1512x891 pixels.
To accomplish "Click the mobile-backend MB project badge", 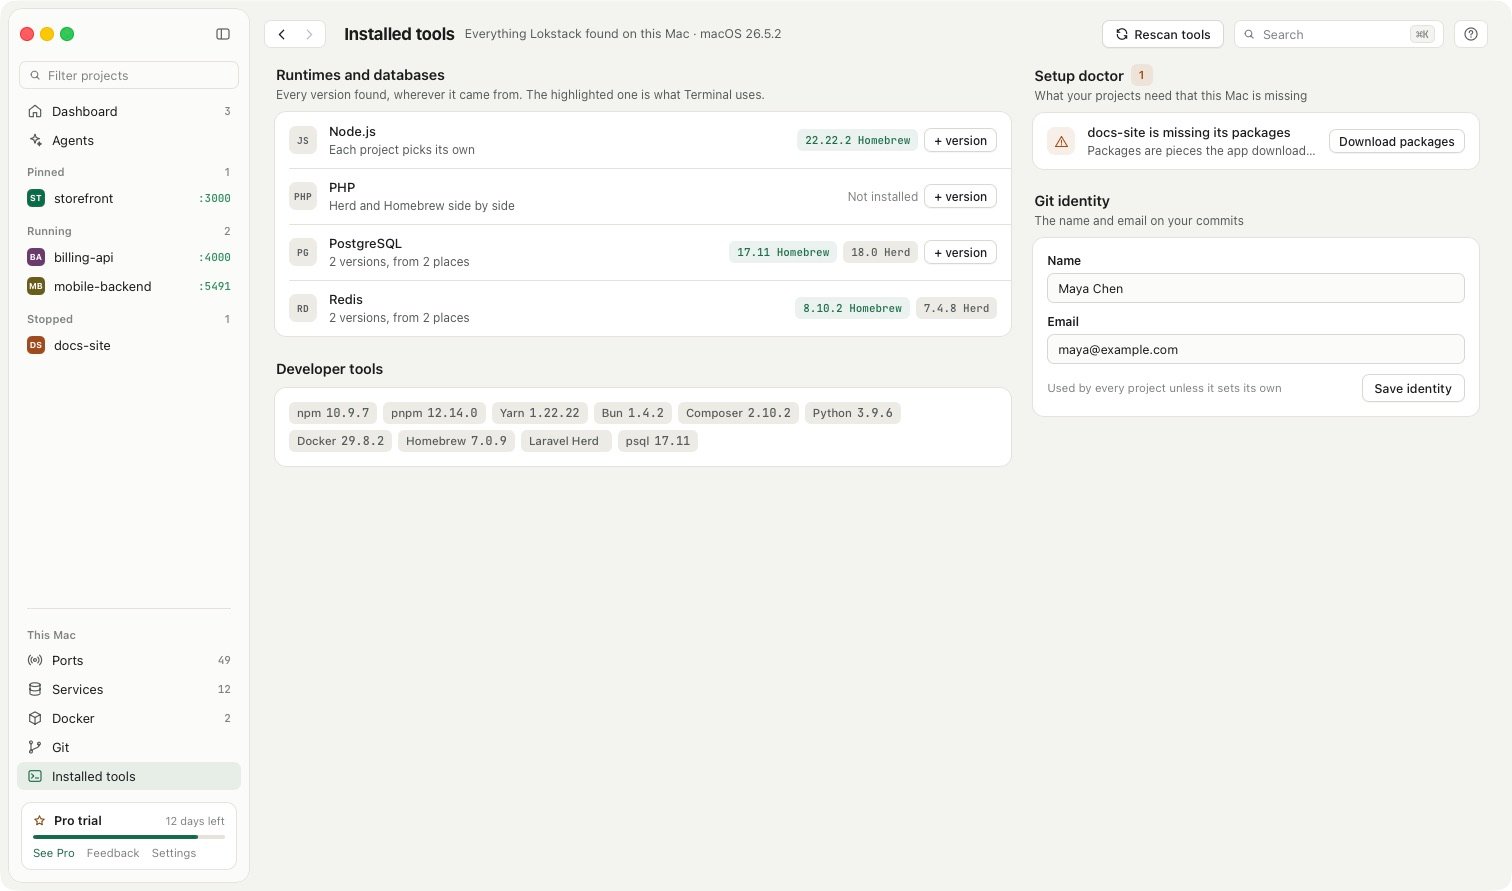I will pos(36,286).
